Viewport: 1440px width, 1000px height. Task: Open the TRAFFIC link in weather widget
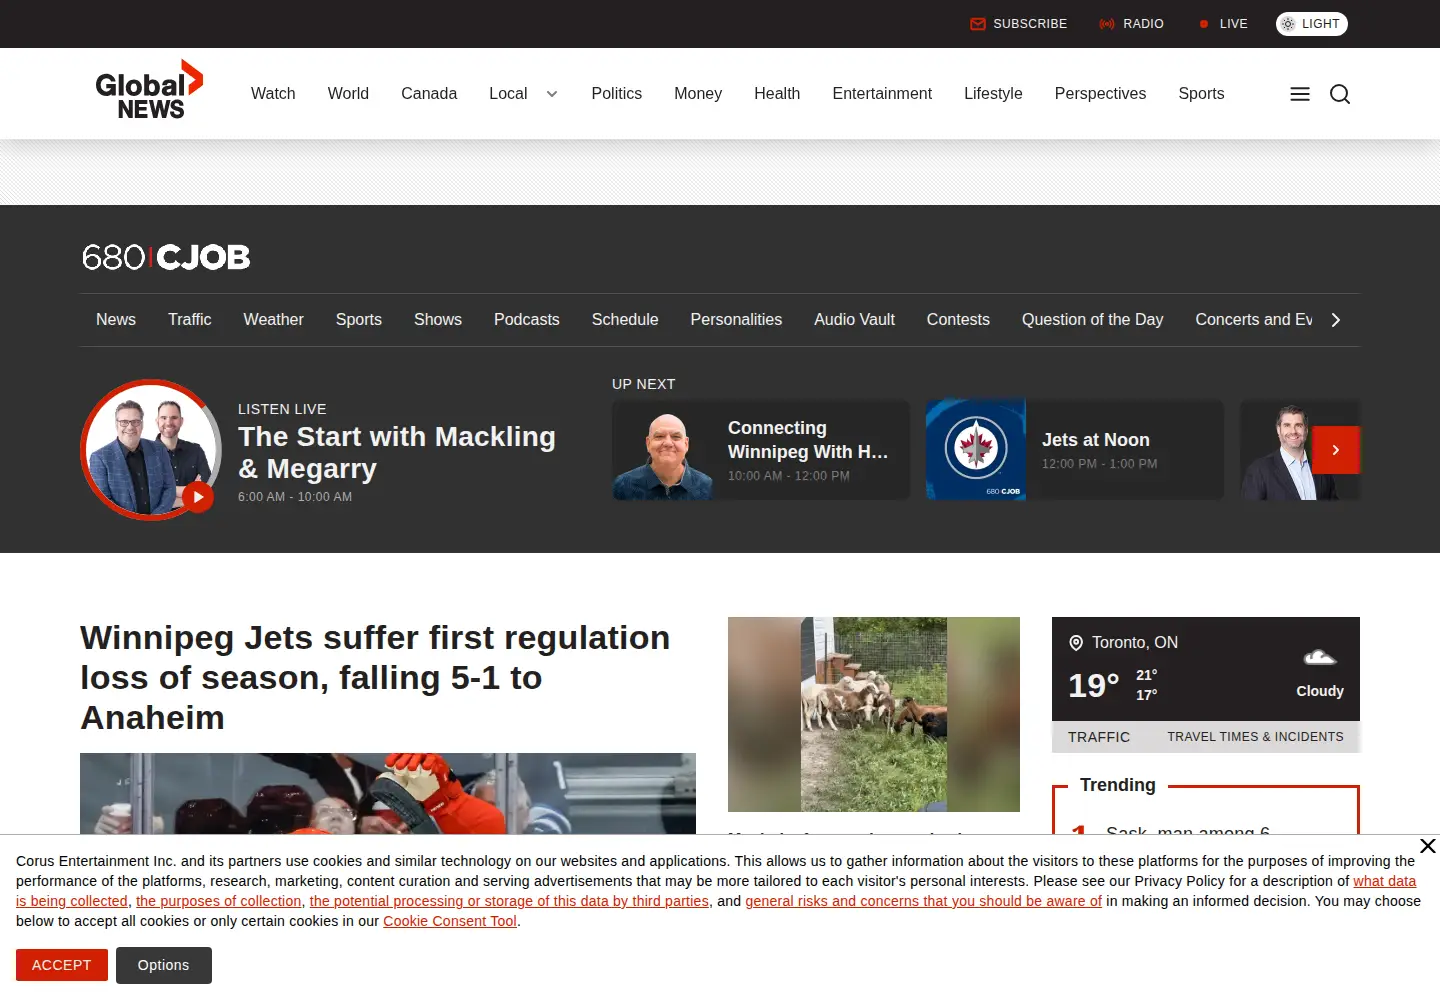pyautogui.click(x=1099, y=737)
